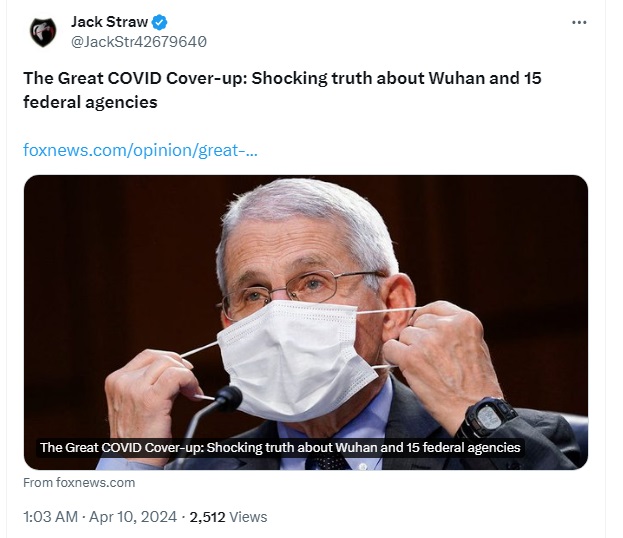This screenshot has width=623, height=538.
Task: Open the Fox News link card image
Action: click(x=306, y=322)
